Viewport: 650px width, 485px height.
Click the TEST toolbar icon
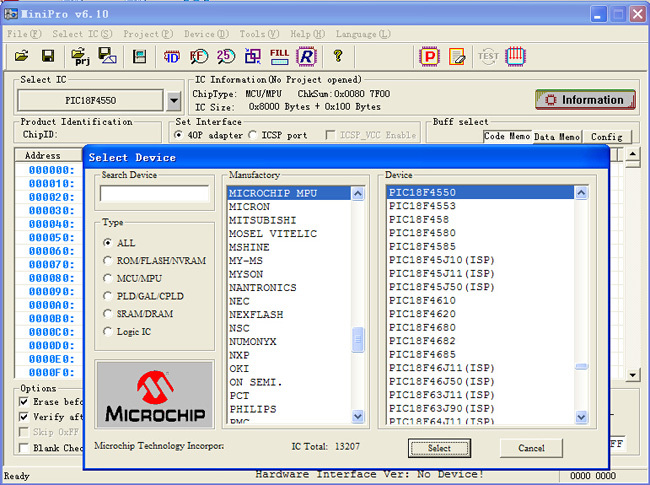click(488, 56)
